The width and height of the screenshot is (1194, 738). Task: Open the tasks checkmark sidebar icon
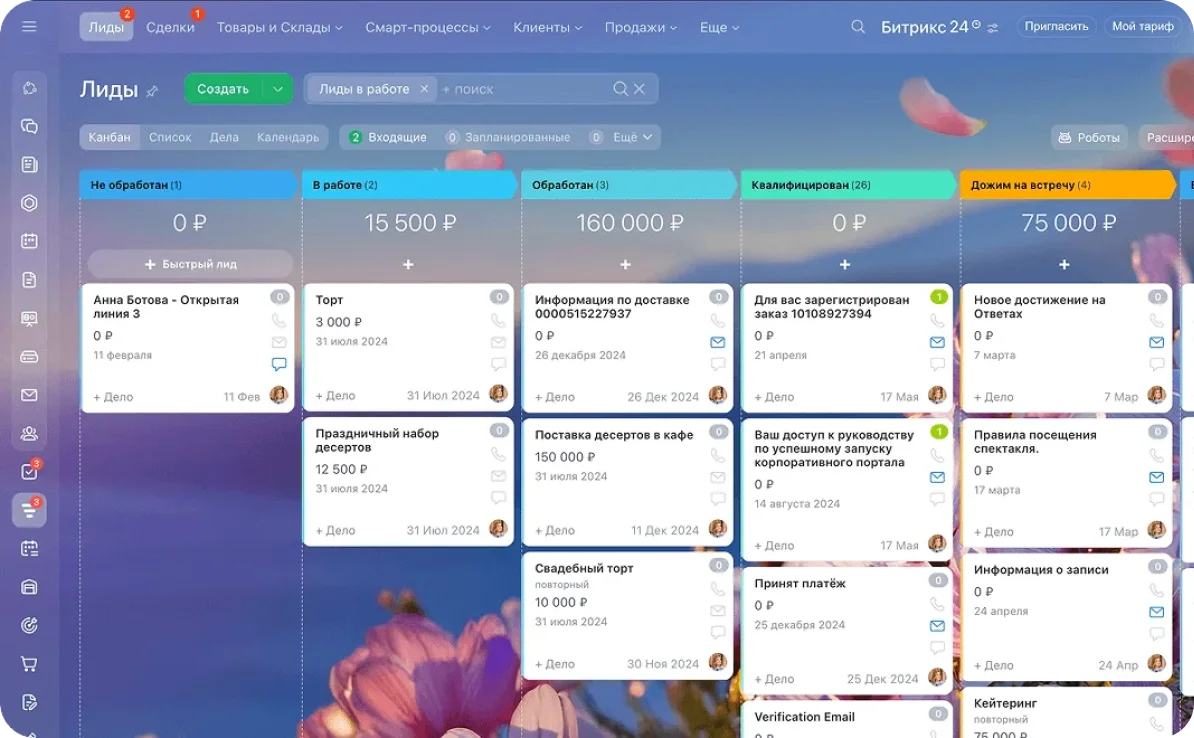[29, 471]
